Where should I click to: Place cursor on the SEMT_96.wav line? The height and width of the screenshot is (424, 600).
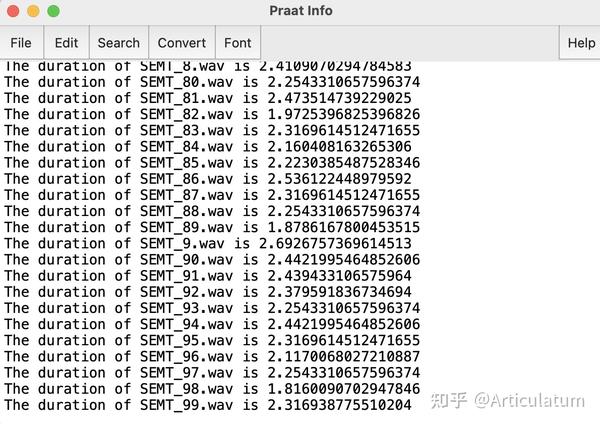[x=212, y=356]
